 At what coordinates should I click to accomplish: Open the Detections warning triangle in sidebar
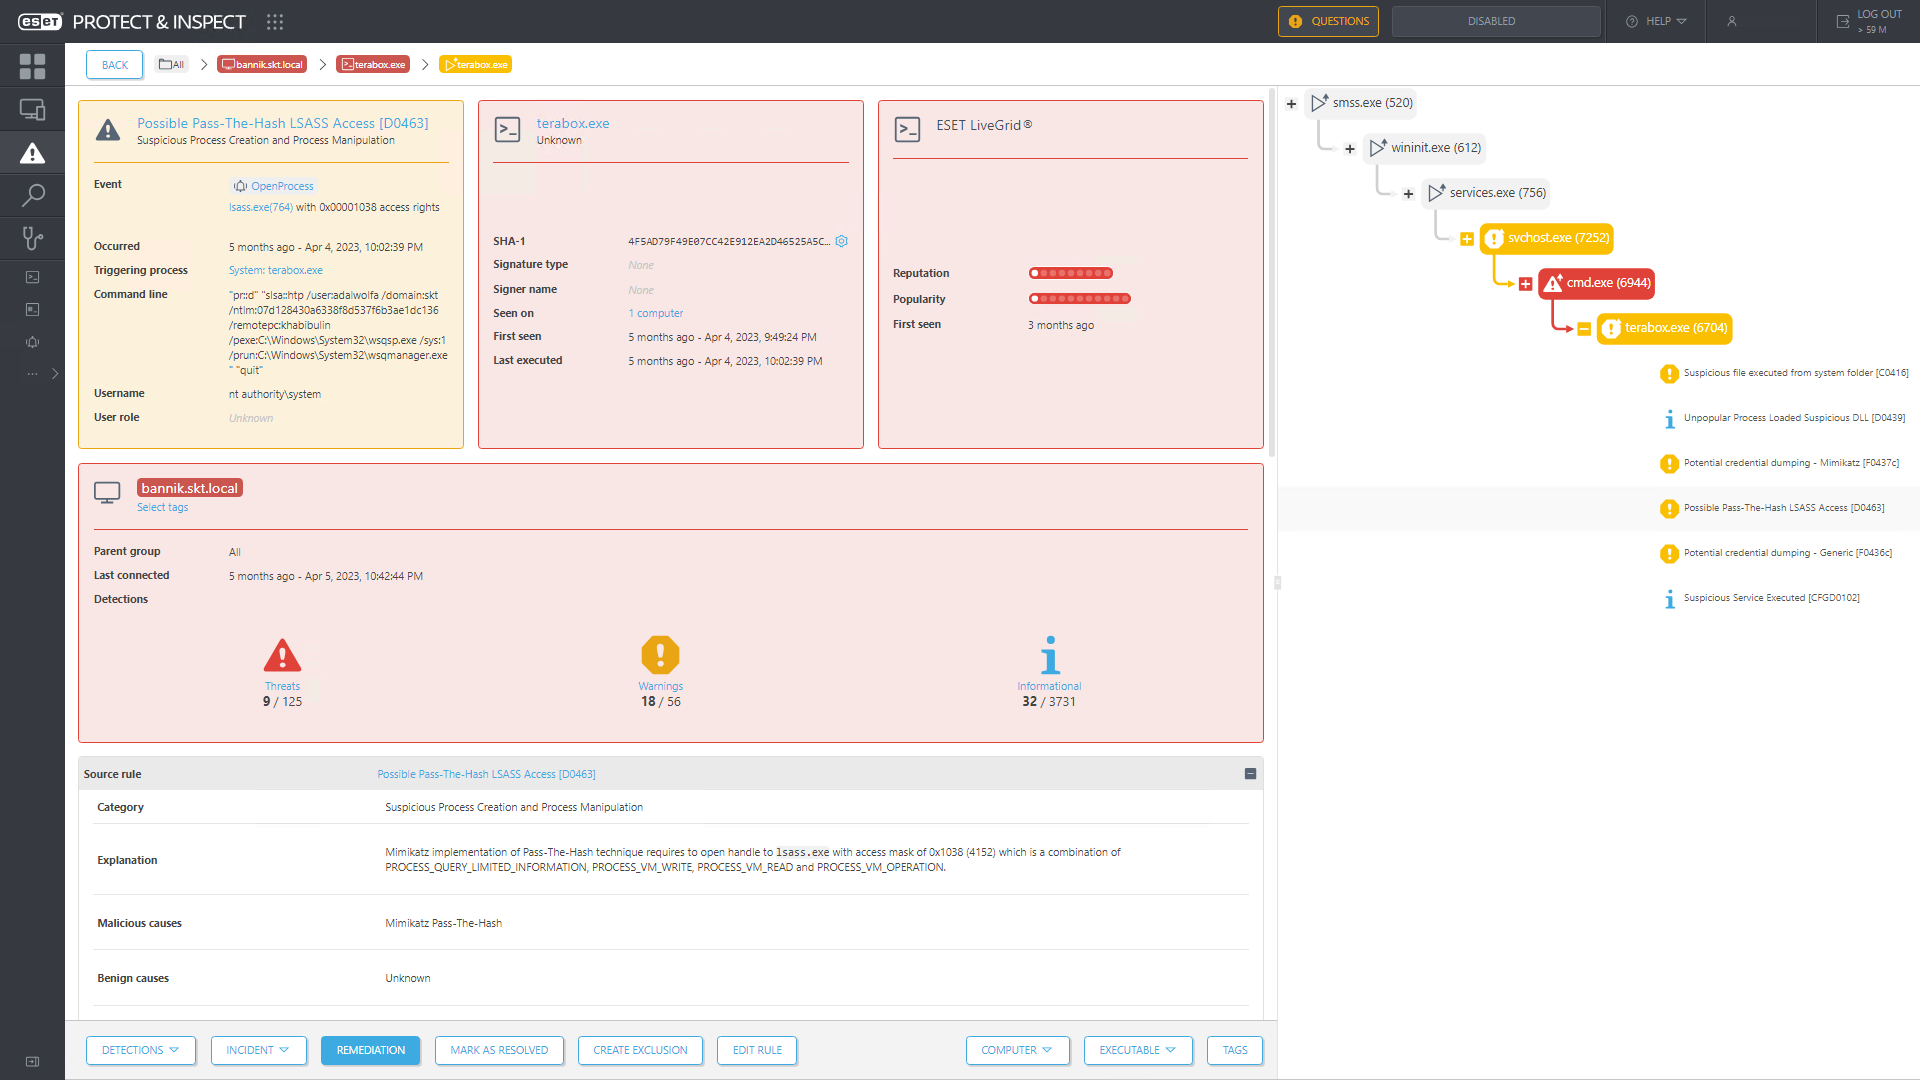[x=32, y=153]
